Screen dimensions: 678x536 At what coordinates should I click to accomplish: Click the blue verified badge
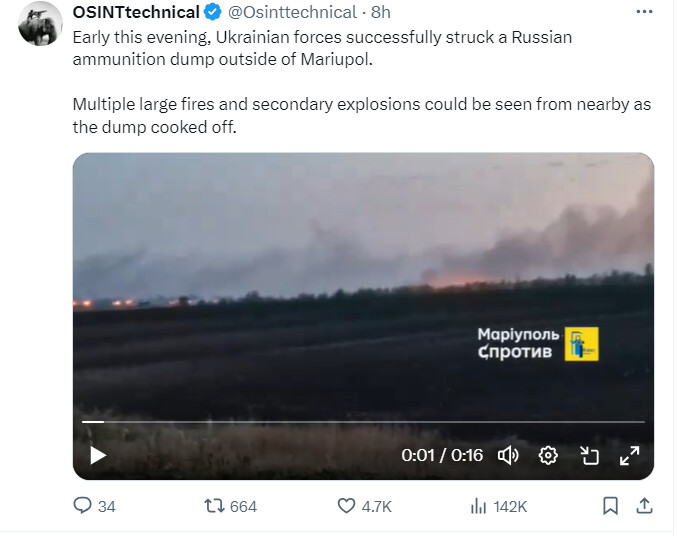213,12
